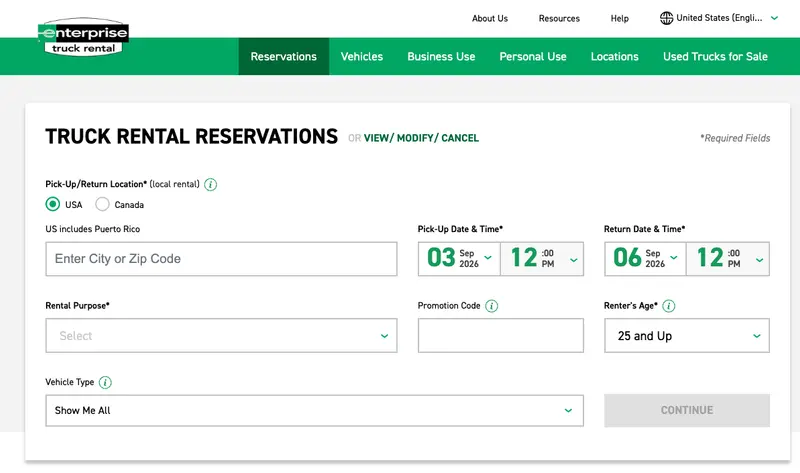Go to the Vehicles menu

click(362, 57)
